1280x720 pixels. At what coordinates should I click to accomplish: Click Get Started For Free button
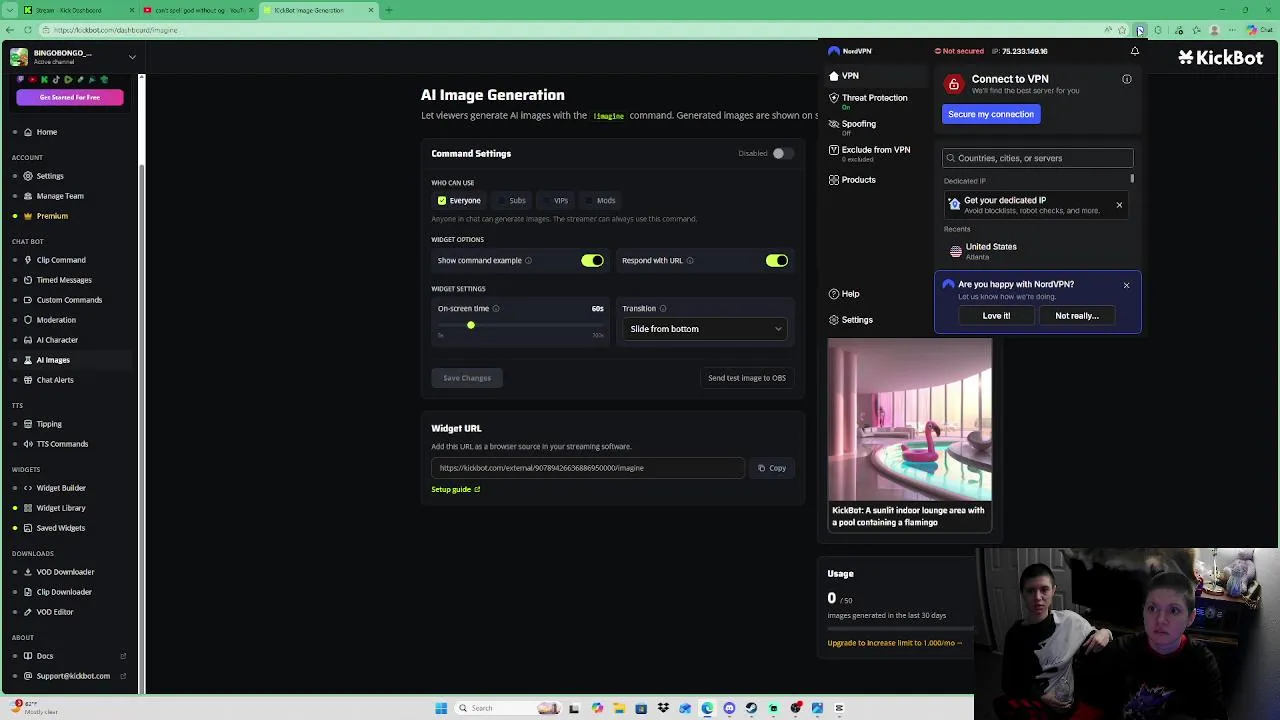[x=70, y=97]
